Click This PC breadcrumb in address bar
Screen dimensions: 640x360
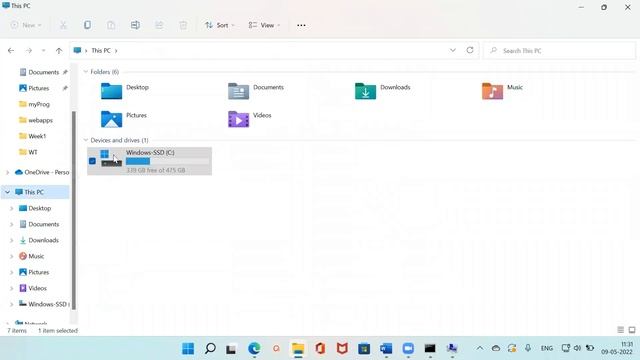tap(101, 51)
